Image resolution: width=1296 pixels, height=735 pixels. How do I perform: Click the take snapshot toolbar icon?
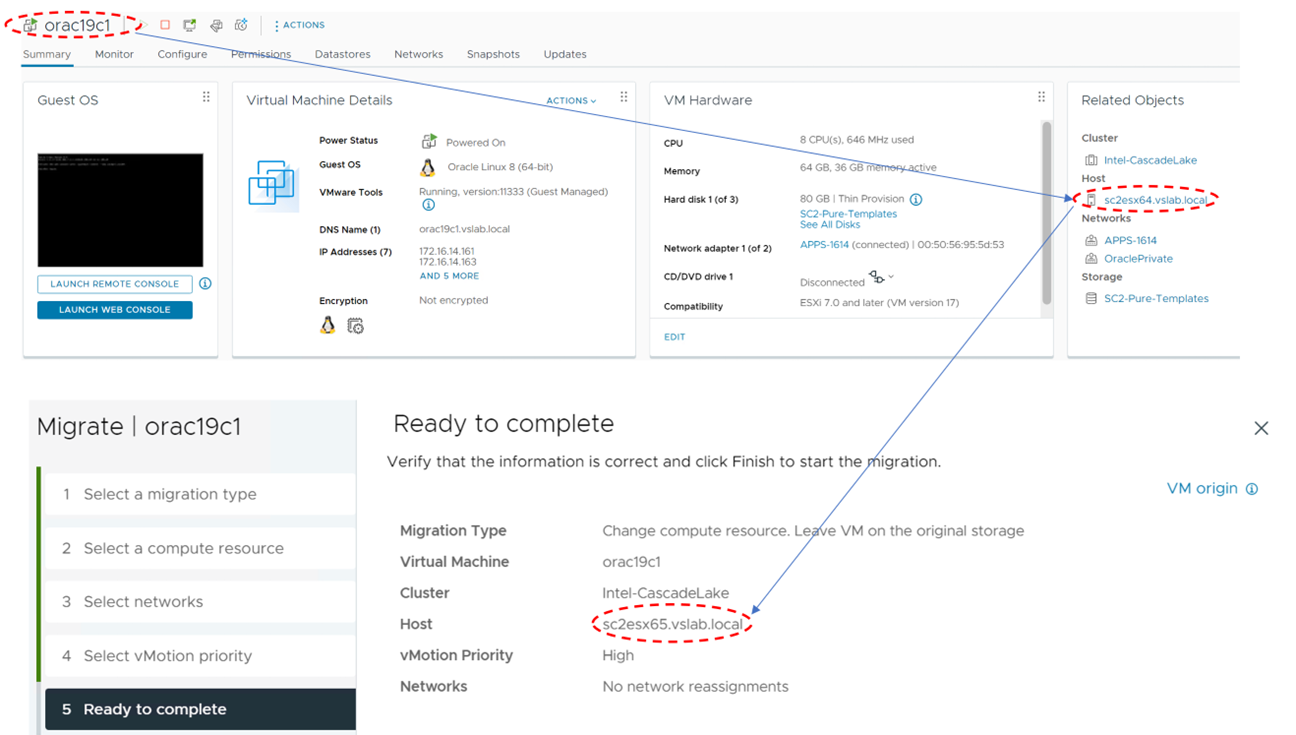241,25
